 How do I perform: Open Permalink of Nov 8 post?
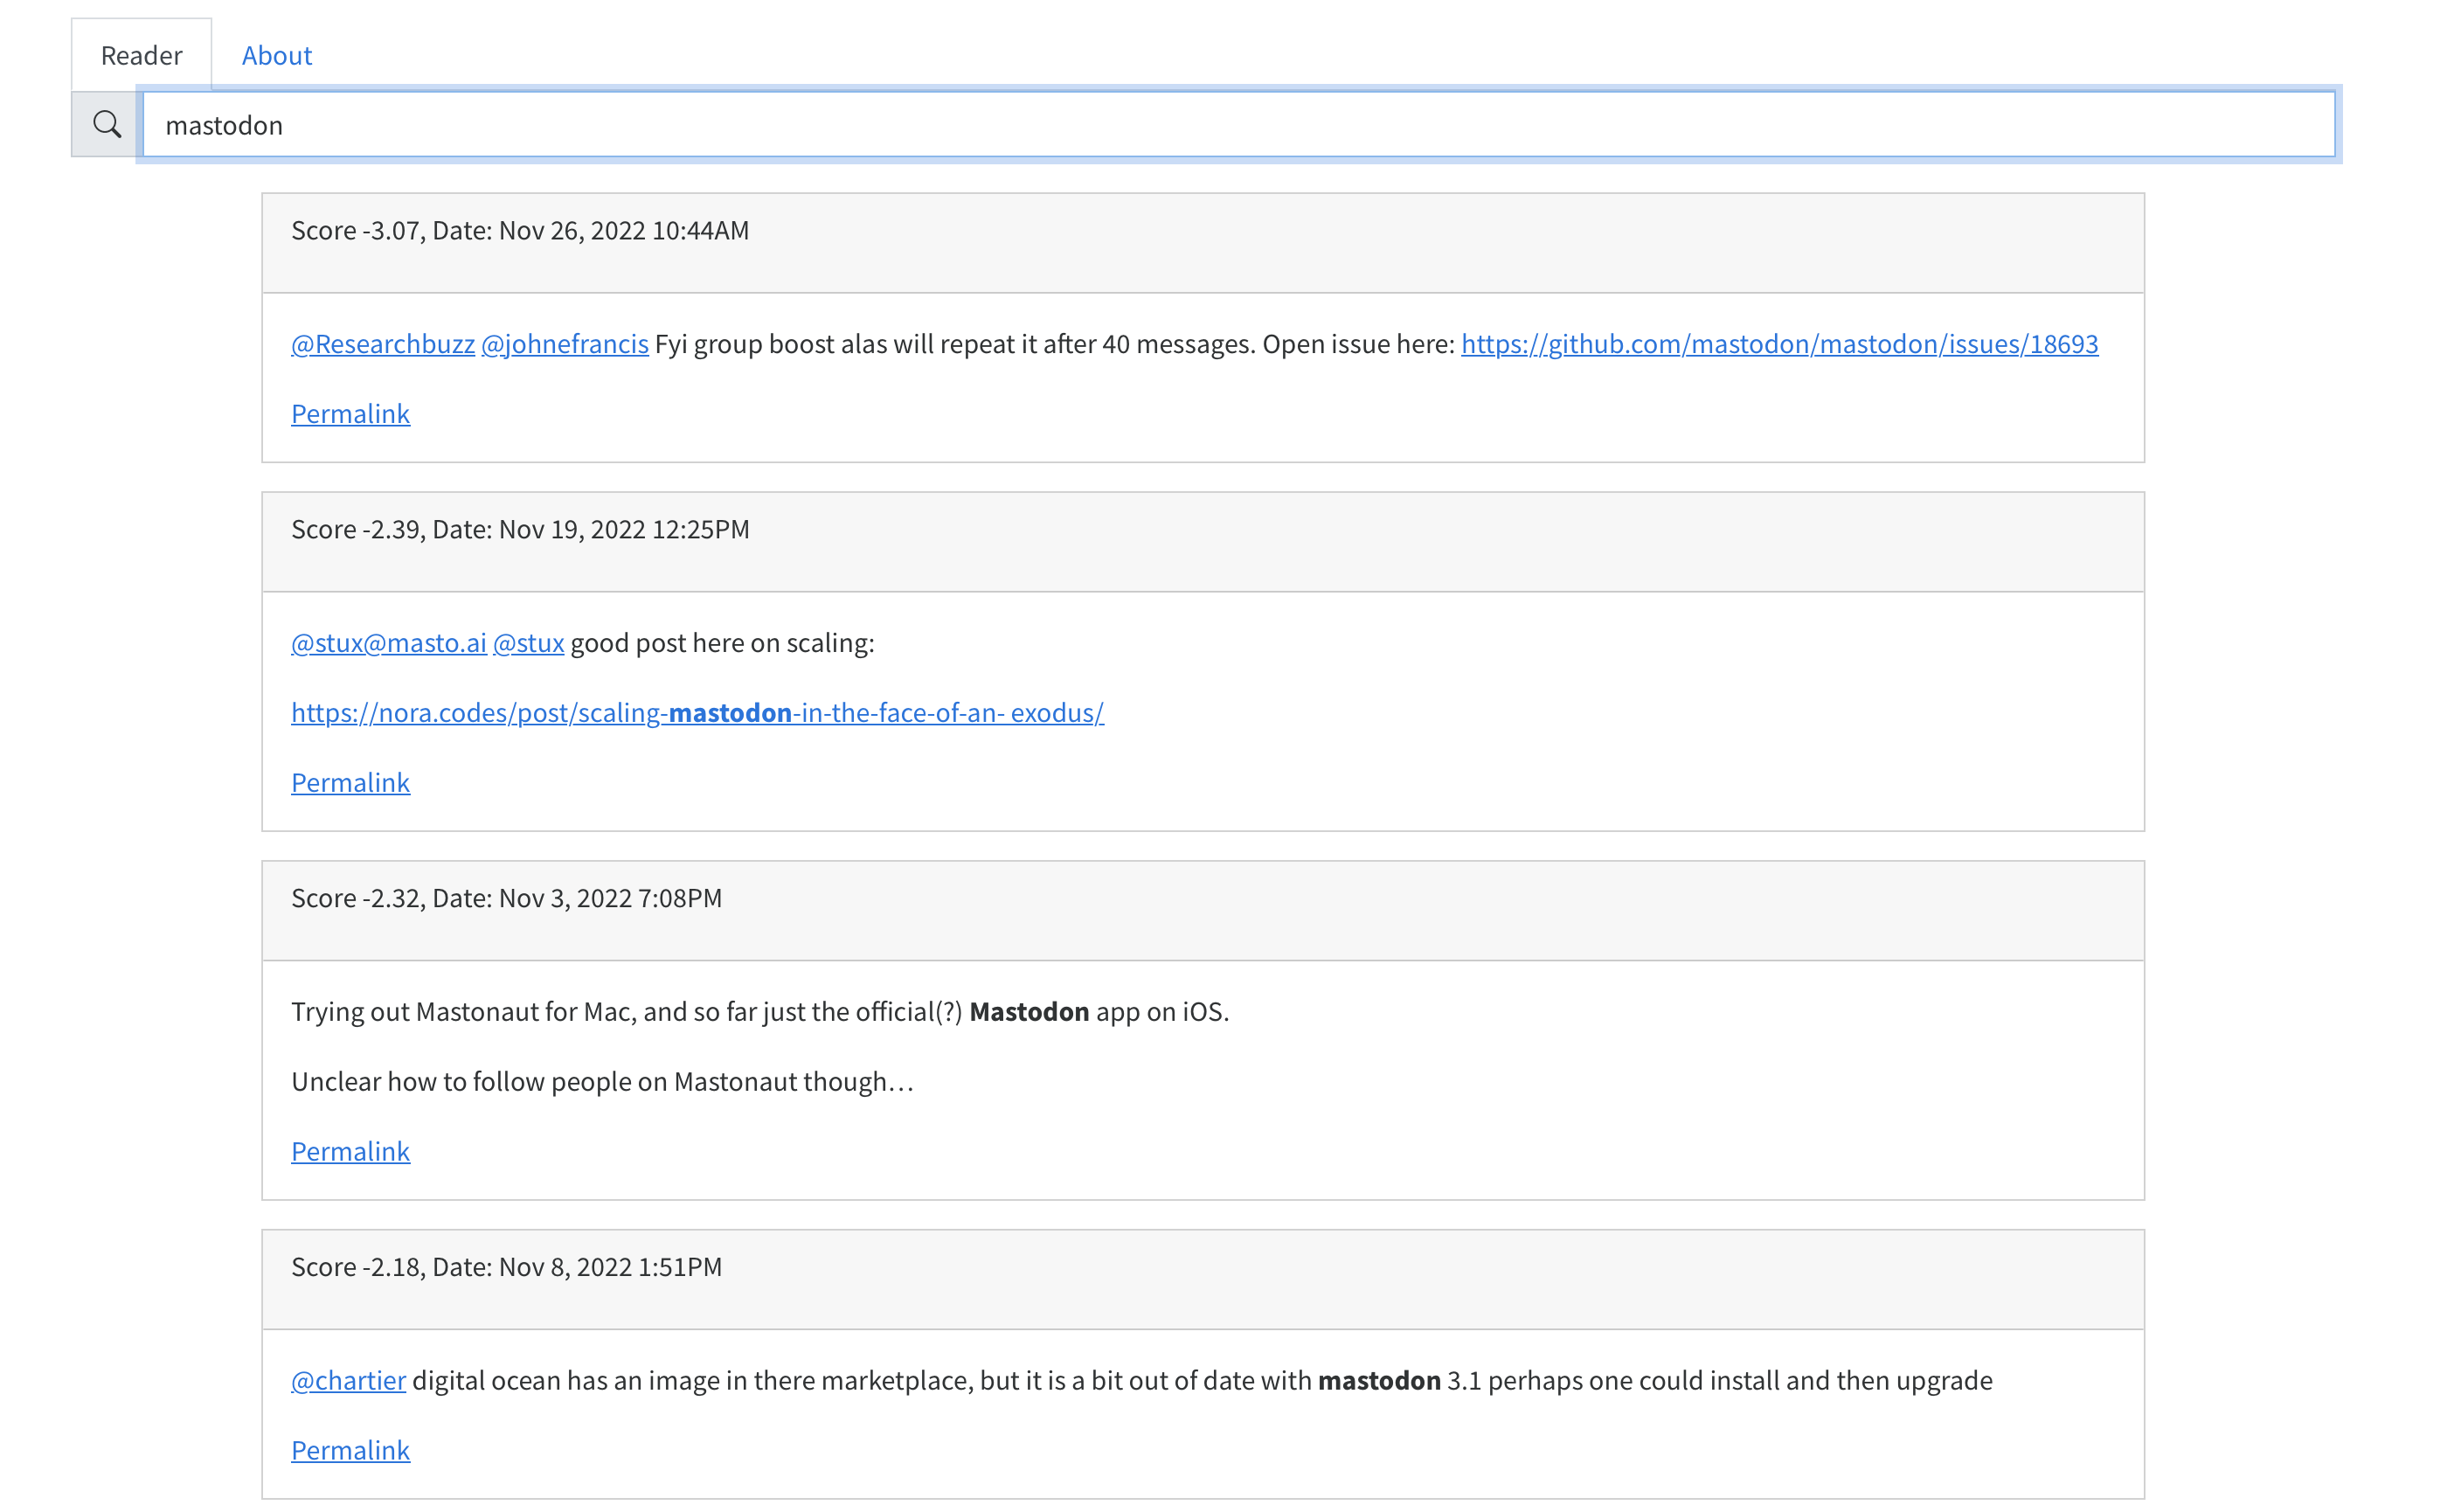(x=350, y=1451)
